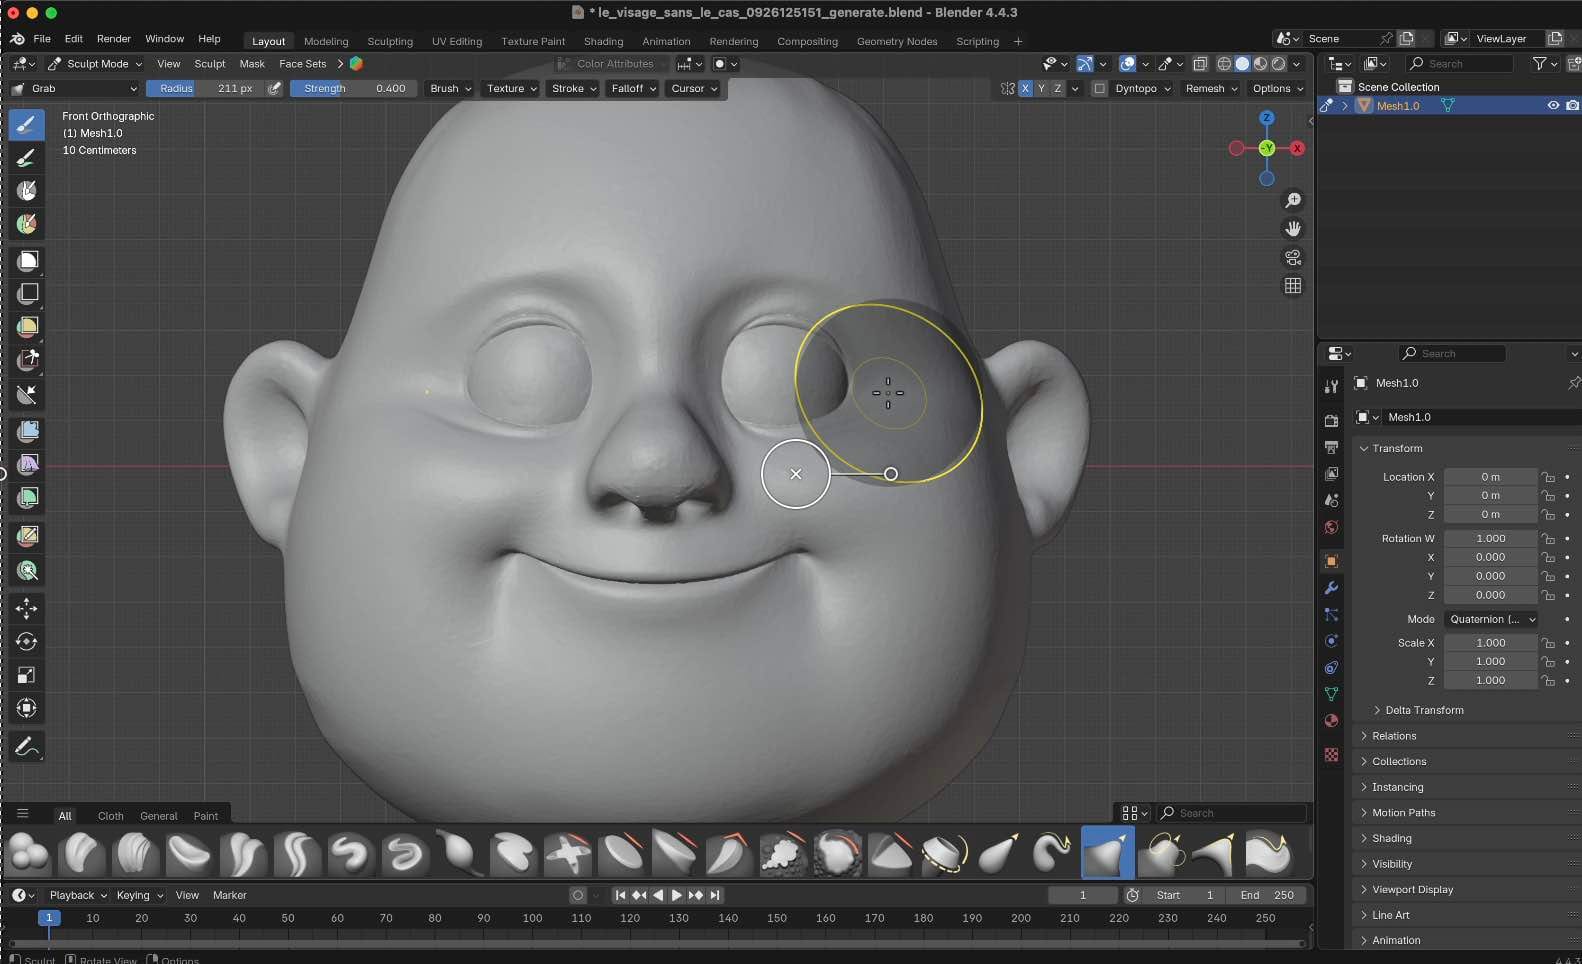Image resolution: width=1582 pixels, height=964 pixels.
Task: Click the zoom magnifier viewport icon
Action: click(1293, 201)
